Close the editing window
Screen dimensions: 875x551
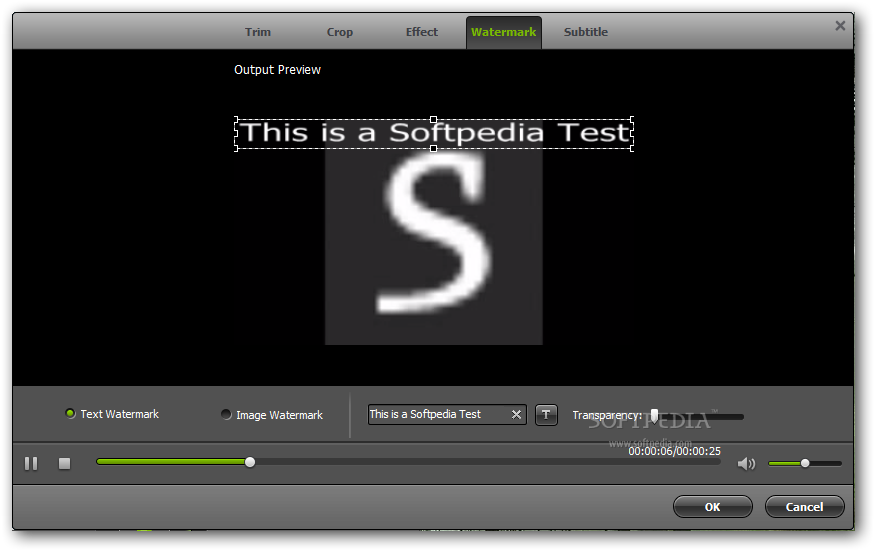point(840,26)
